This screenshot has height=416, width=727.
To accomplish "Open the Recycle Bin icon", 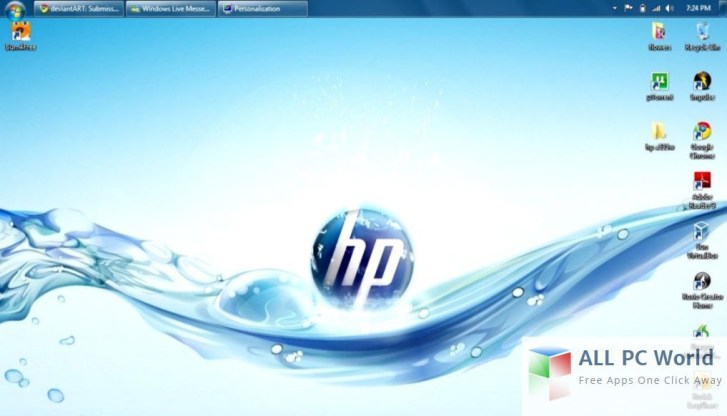I will tap(702, 36).
